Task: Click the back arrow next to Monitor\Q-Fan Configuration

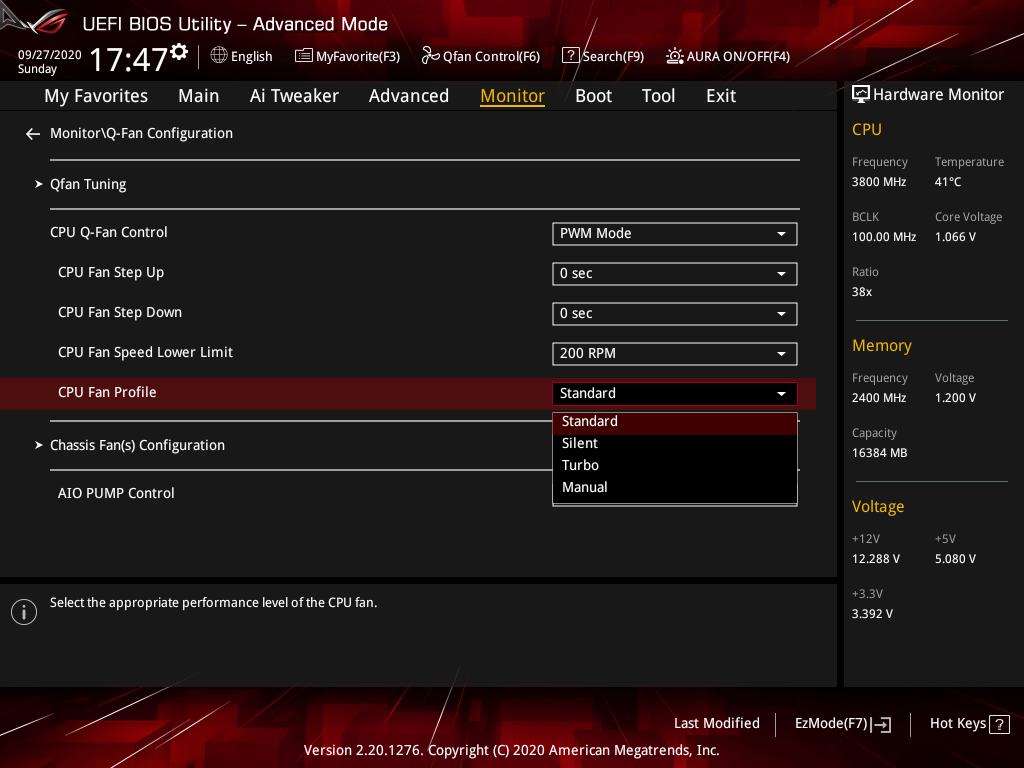Action: [x=33, y=134]
